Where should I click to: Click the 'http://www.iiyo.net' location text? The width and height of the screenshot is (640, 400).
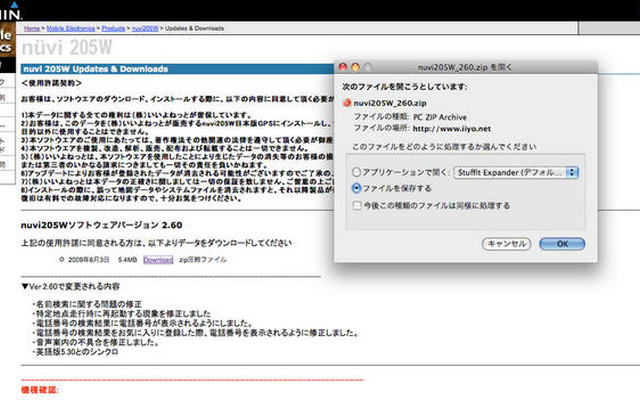coord(451,129)
